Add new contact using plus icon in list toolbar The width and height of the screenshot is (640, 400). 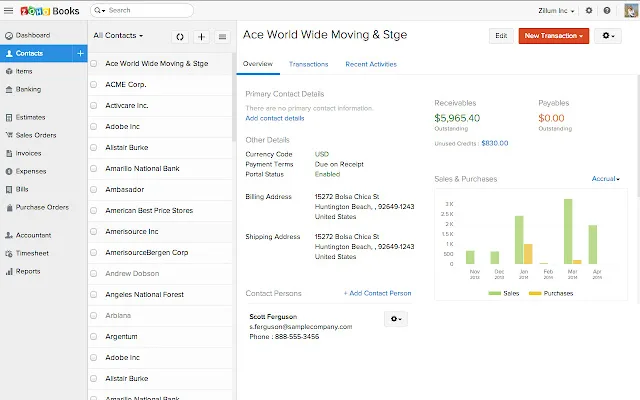click(201, 37)
